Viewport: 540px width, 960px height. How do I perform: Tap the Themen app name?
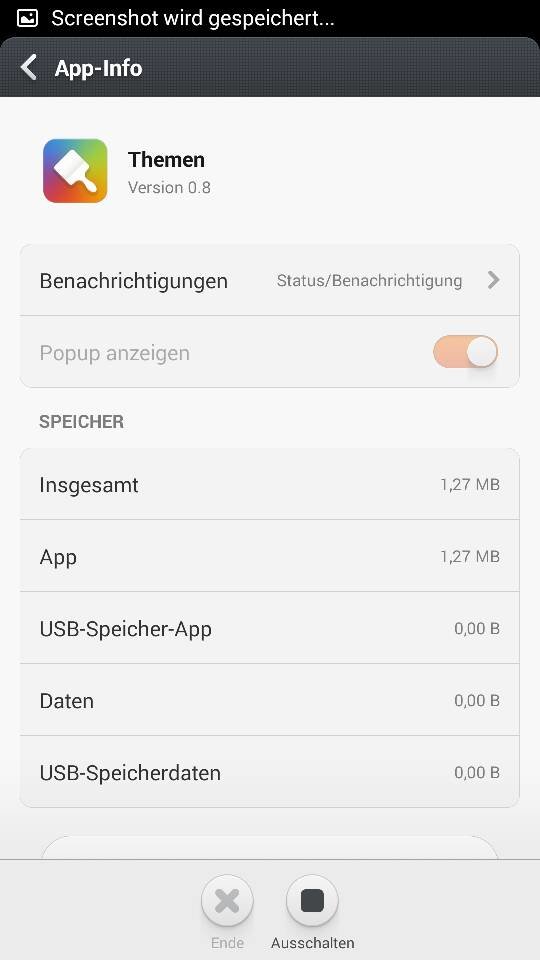pyautogui.click(x=167, y=160)
